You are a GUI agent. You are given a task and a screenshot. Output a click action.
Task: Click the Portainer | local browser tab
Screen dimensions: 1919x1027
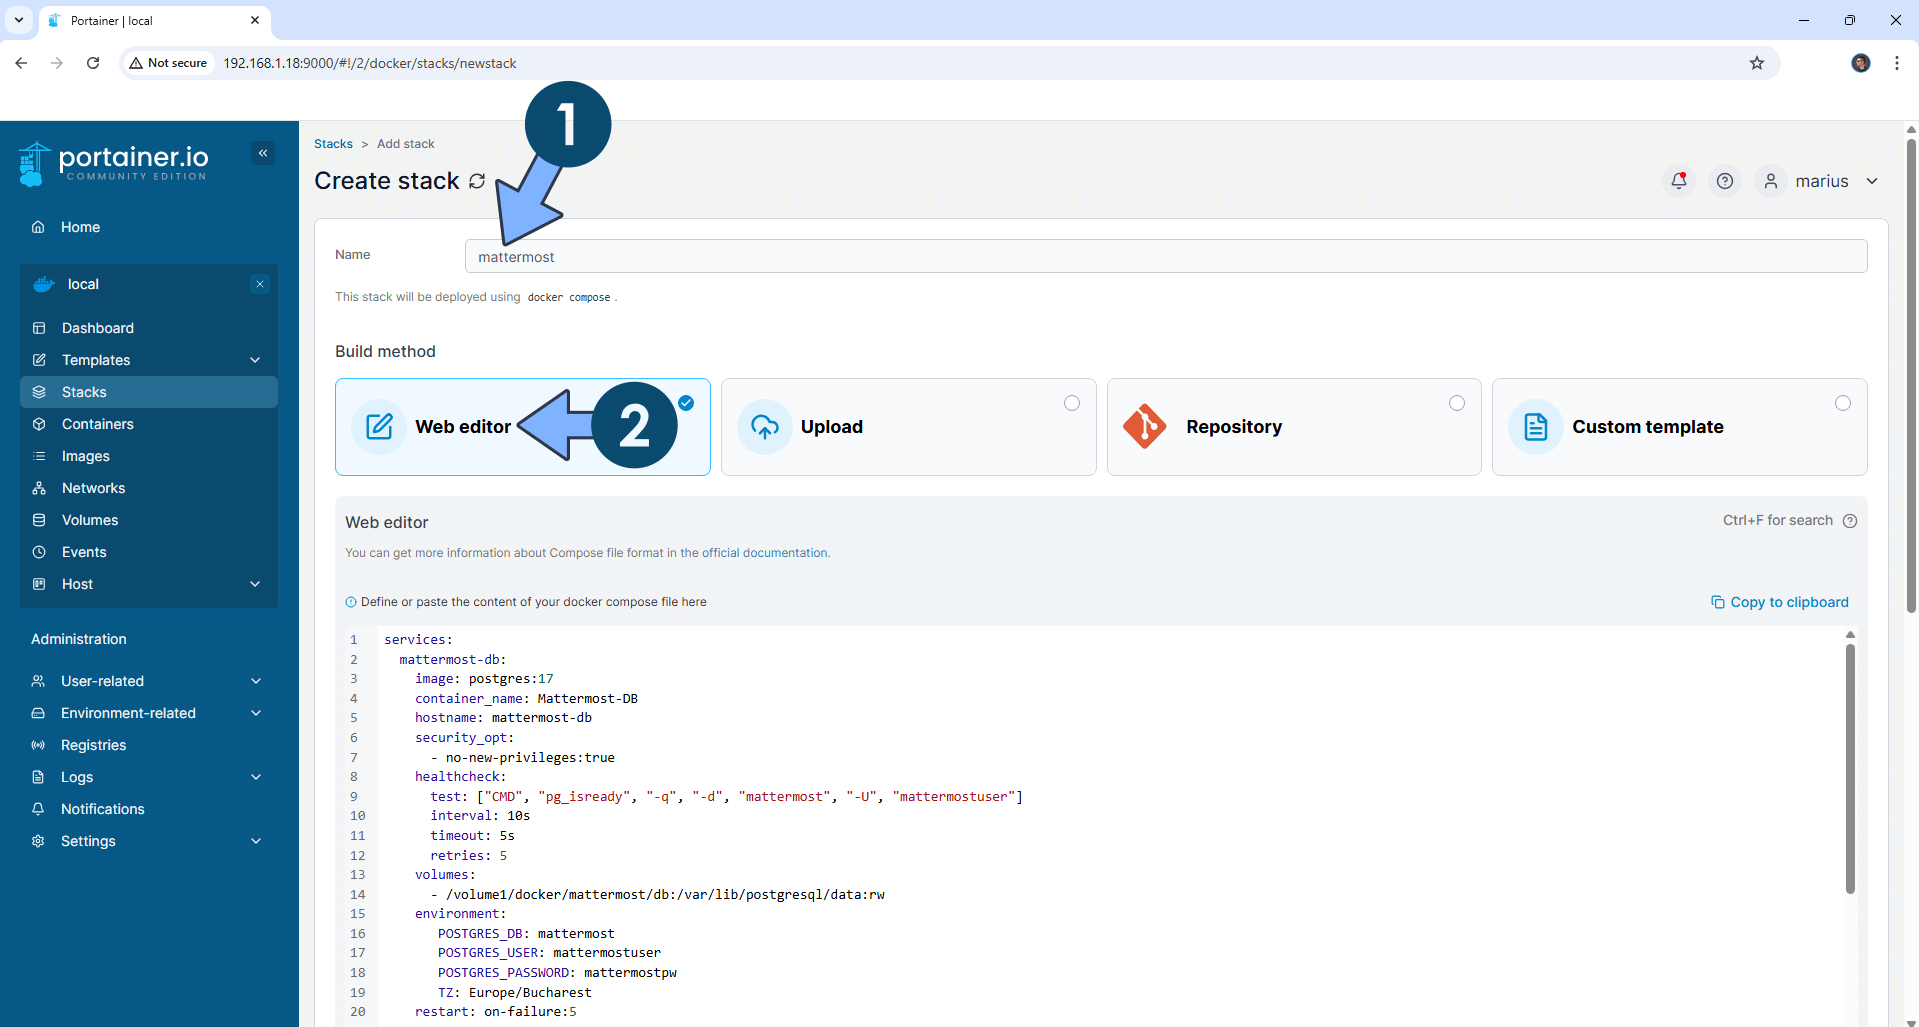click(155, 20)
